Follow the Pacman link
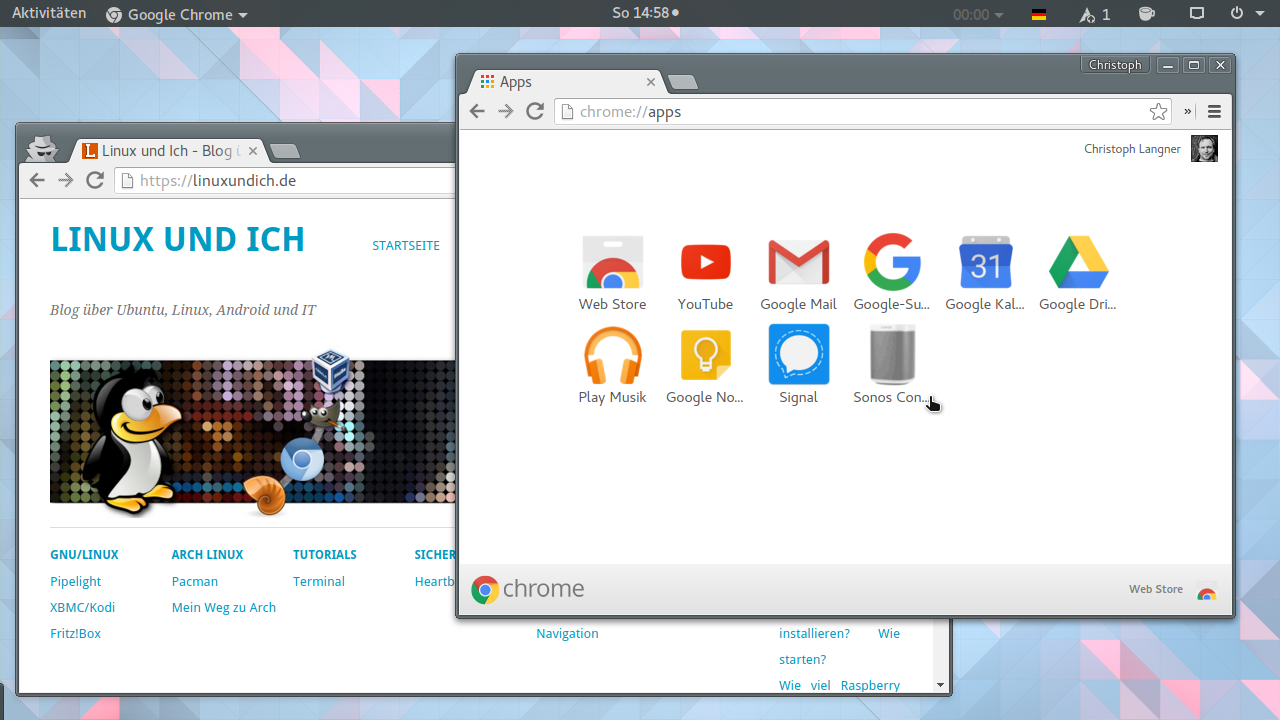The width and height of the screenshot is (1280, 720). click(195, 581)
